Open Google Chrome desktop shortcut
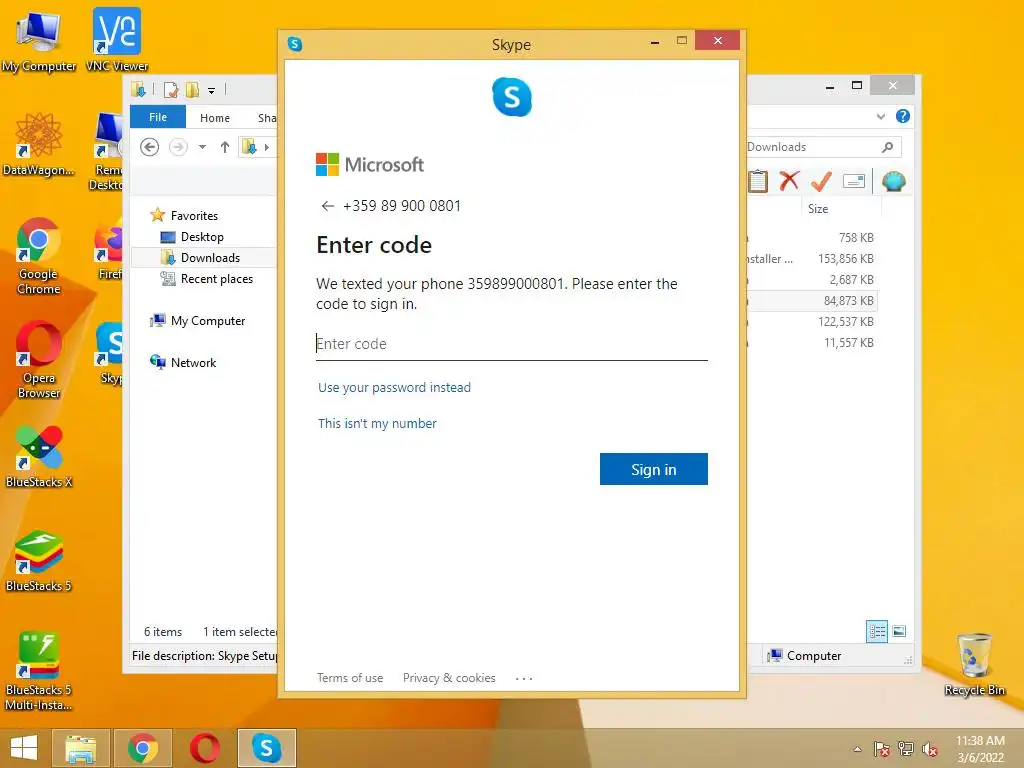1024x768 pixels. (39, 257)
